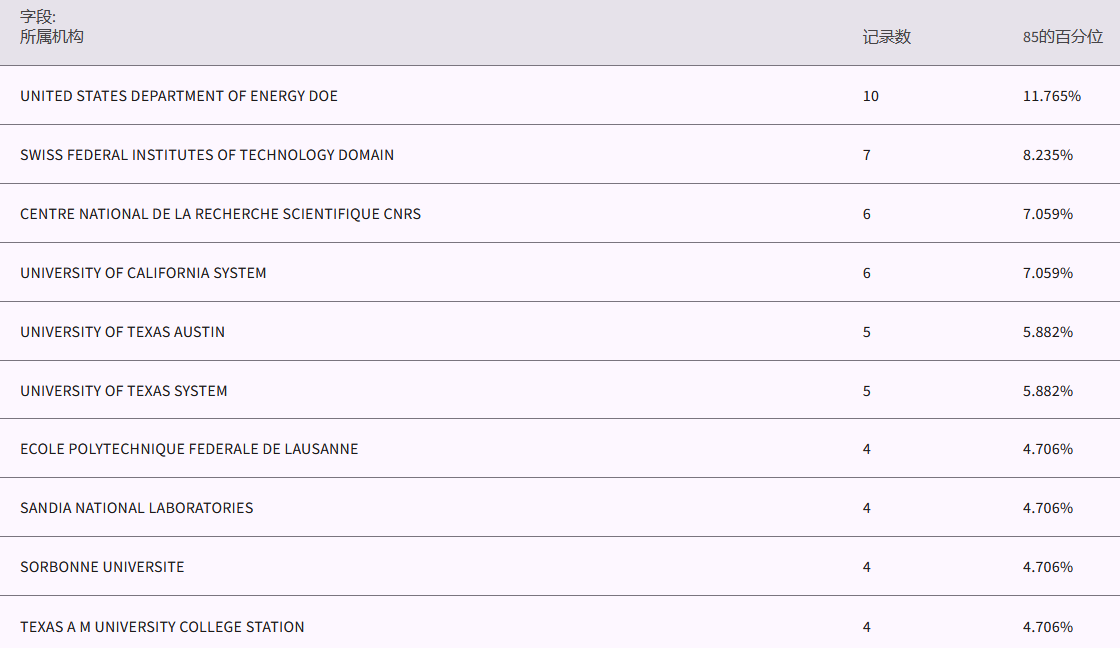This screenshot has height=648, width=1120.
Task: Open Swiss Federal Institutes of Technology Domain
Action: [x=207, y=155]
